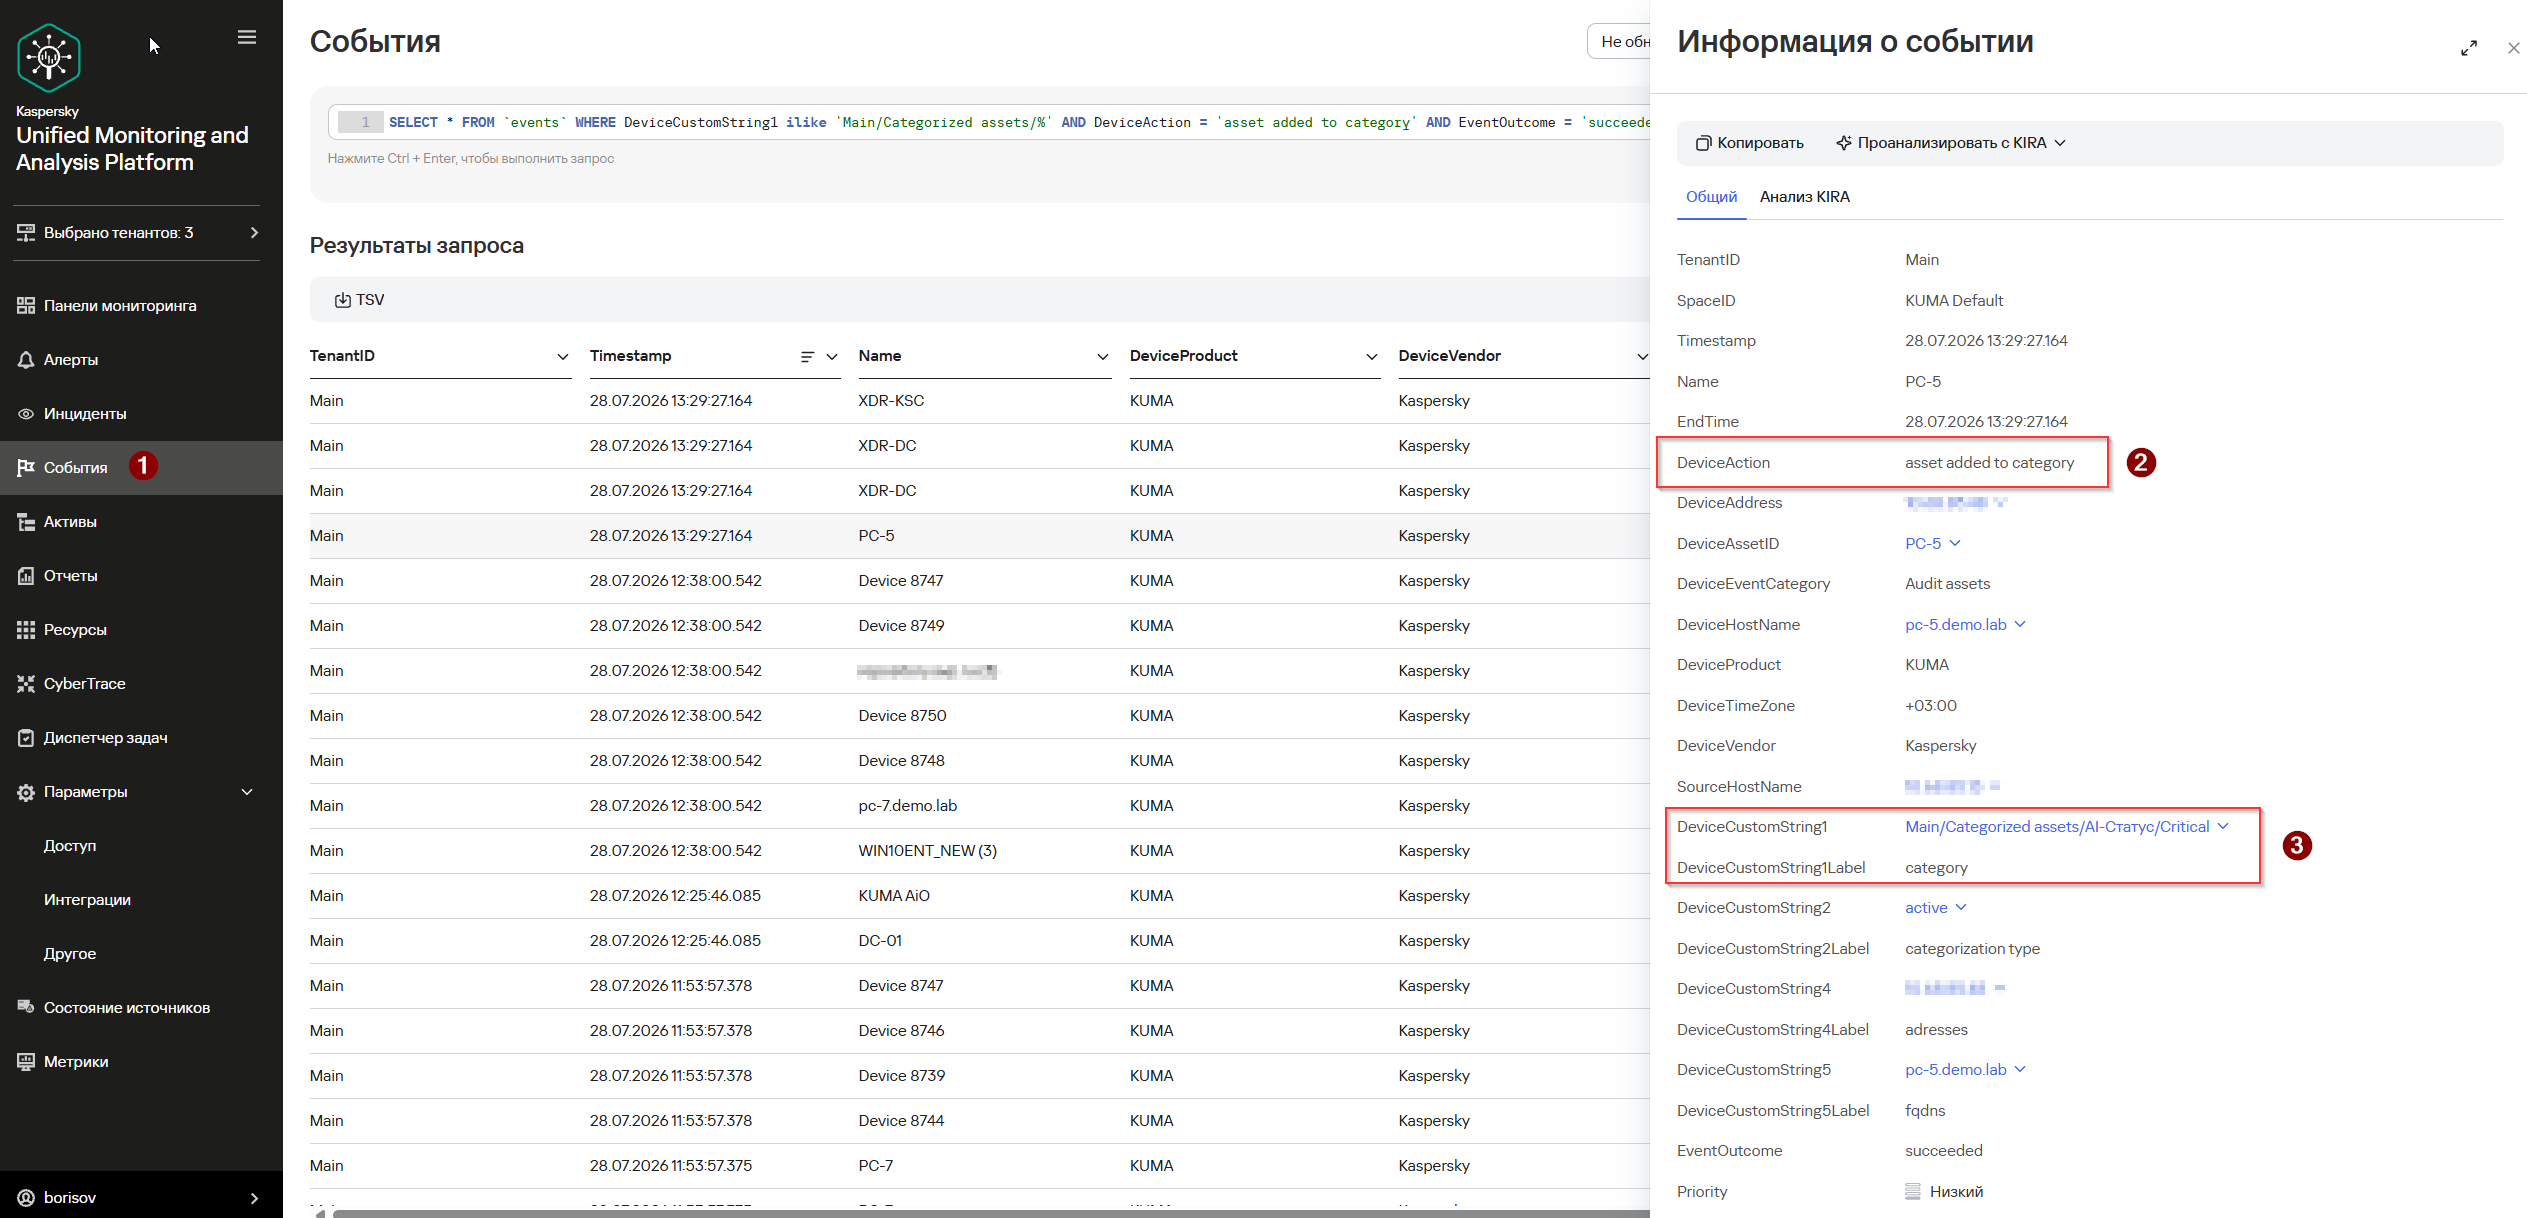Click the Kaspersky KUMA logo icon

click(x=48, y=57)
